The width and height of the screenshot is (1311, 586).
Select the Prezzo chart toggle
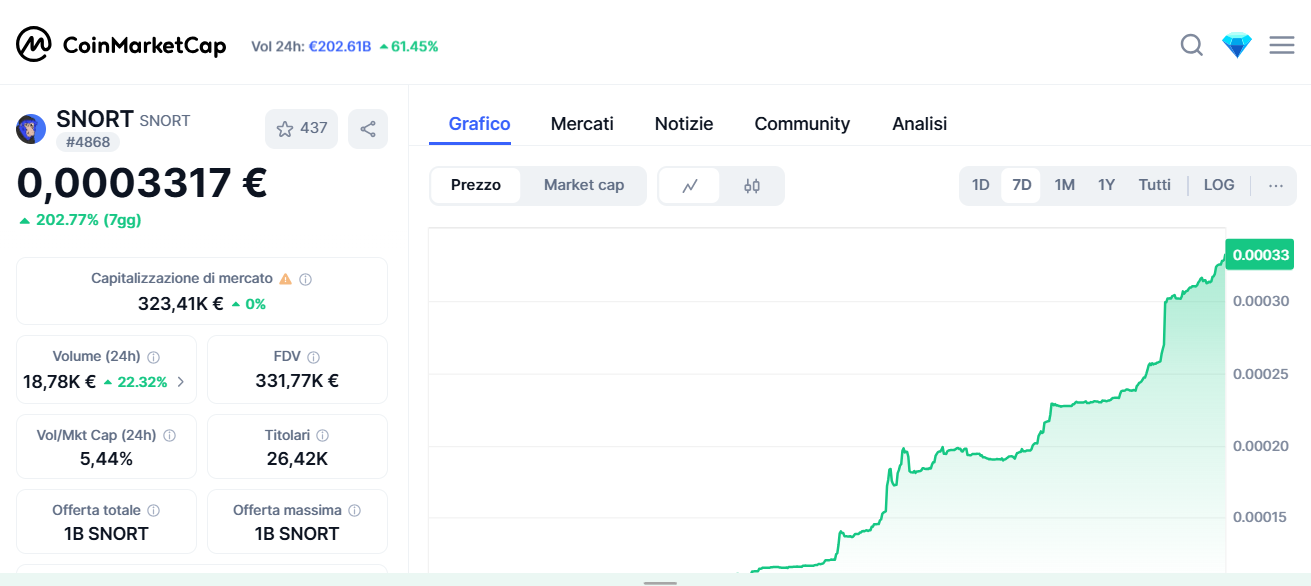click(476, 185)
